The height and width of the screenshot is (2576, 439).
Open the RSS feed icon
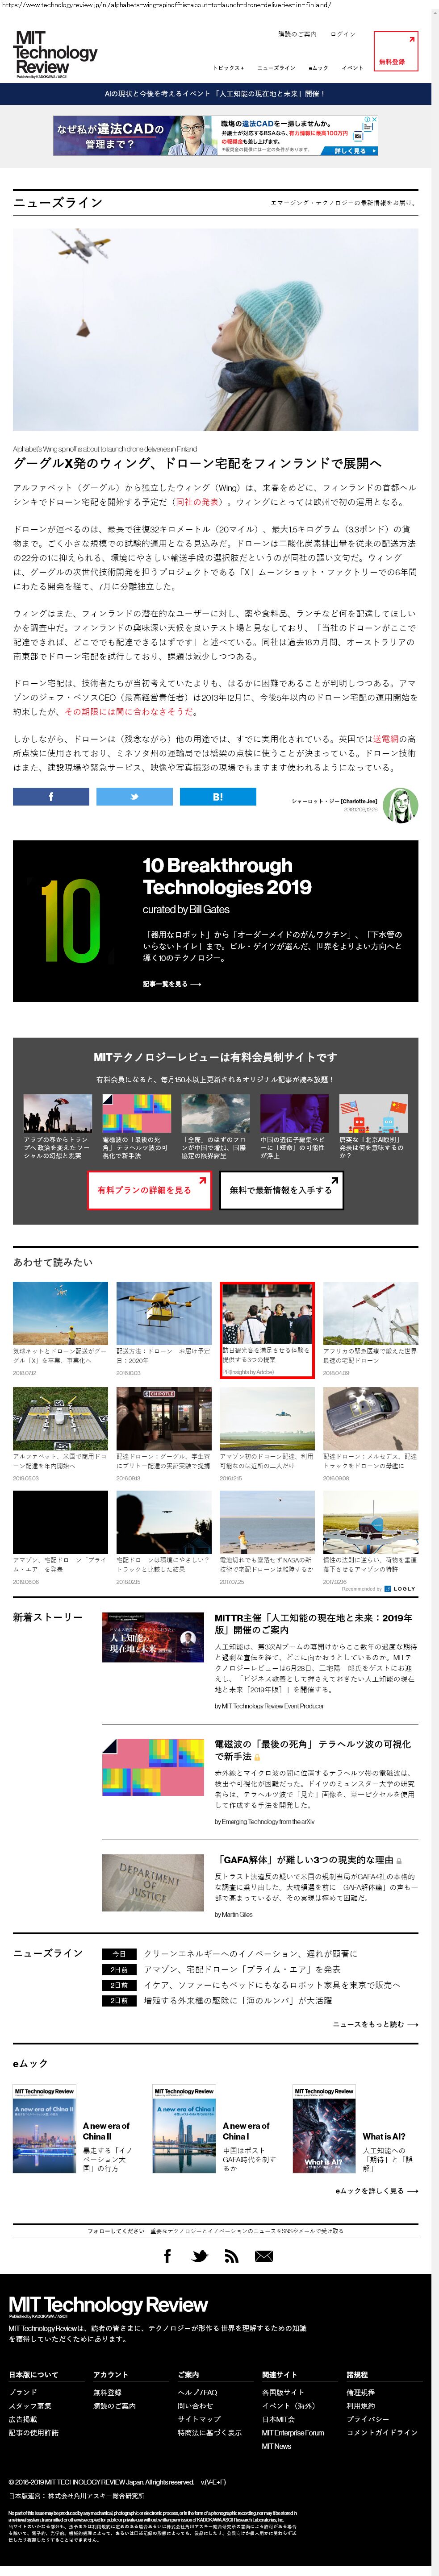coord(231,2256)
